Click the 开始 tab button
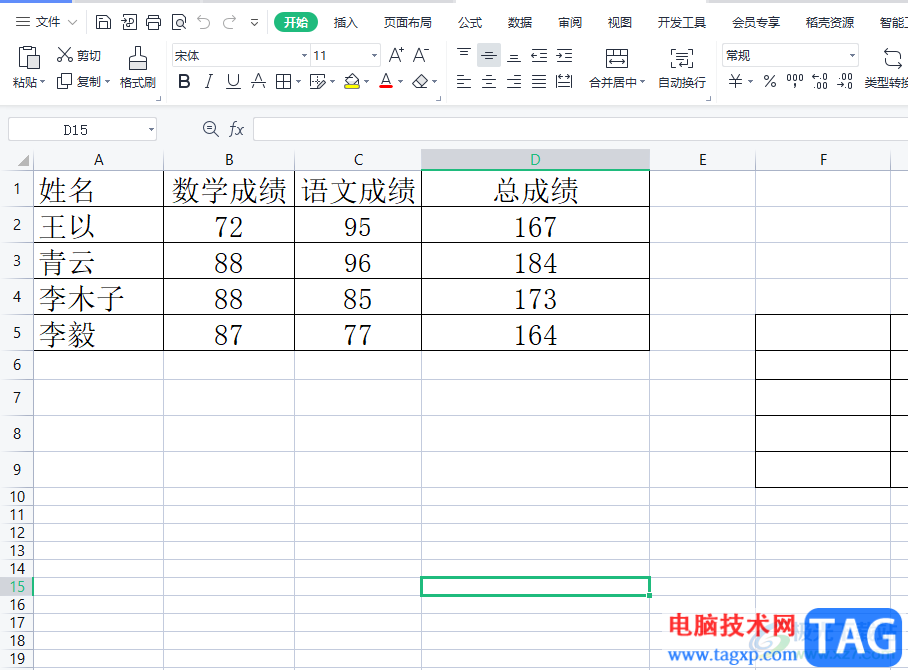Viewport: 908px width, 670px height. pyautogui.click(x=296, y=23)
